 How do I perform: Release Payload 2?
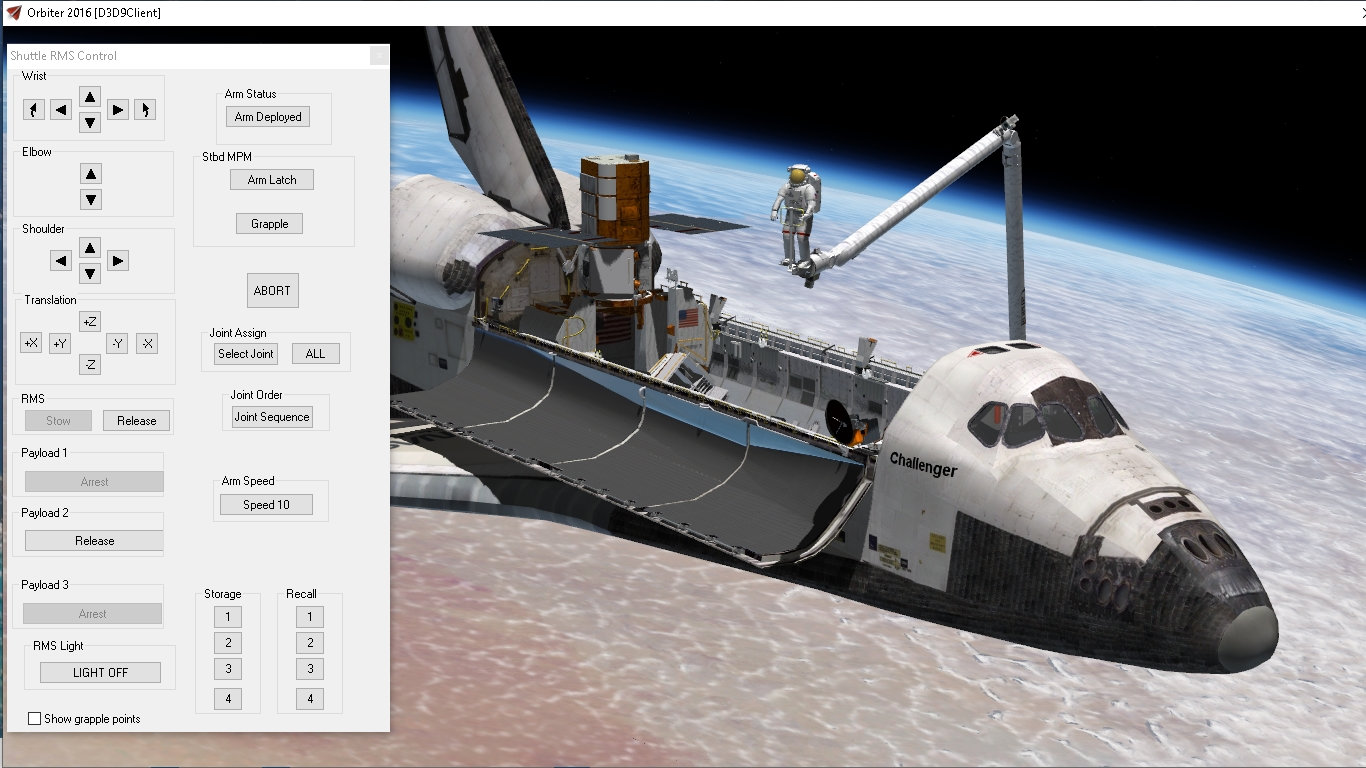94,541
